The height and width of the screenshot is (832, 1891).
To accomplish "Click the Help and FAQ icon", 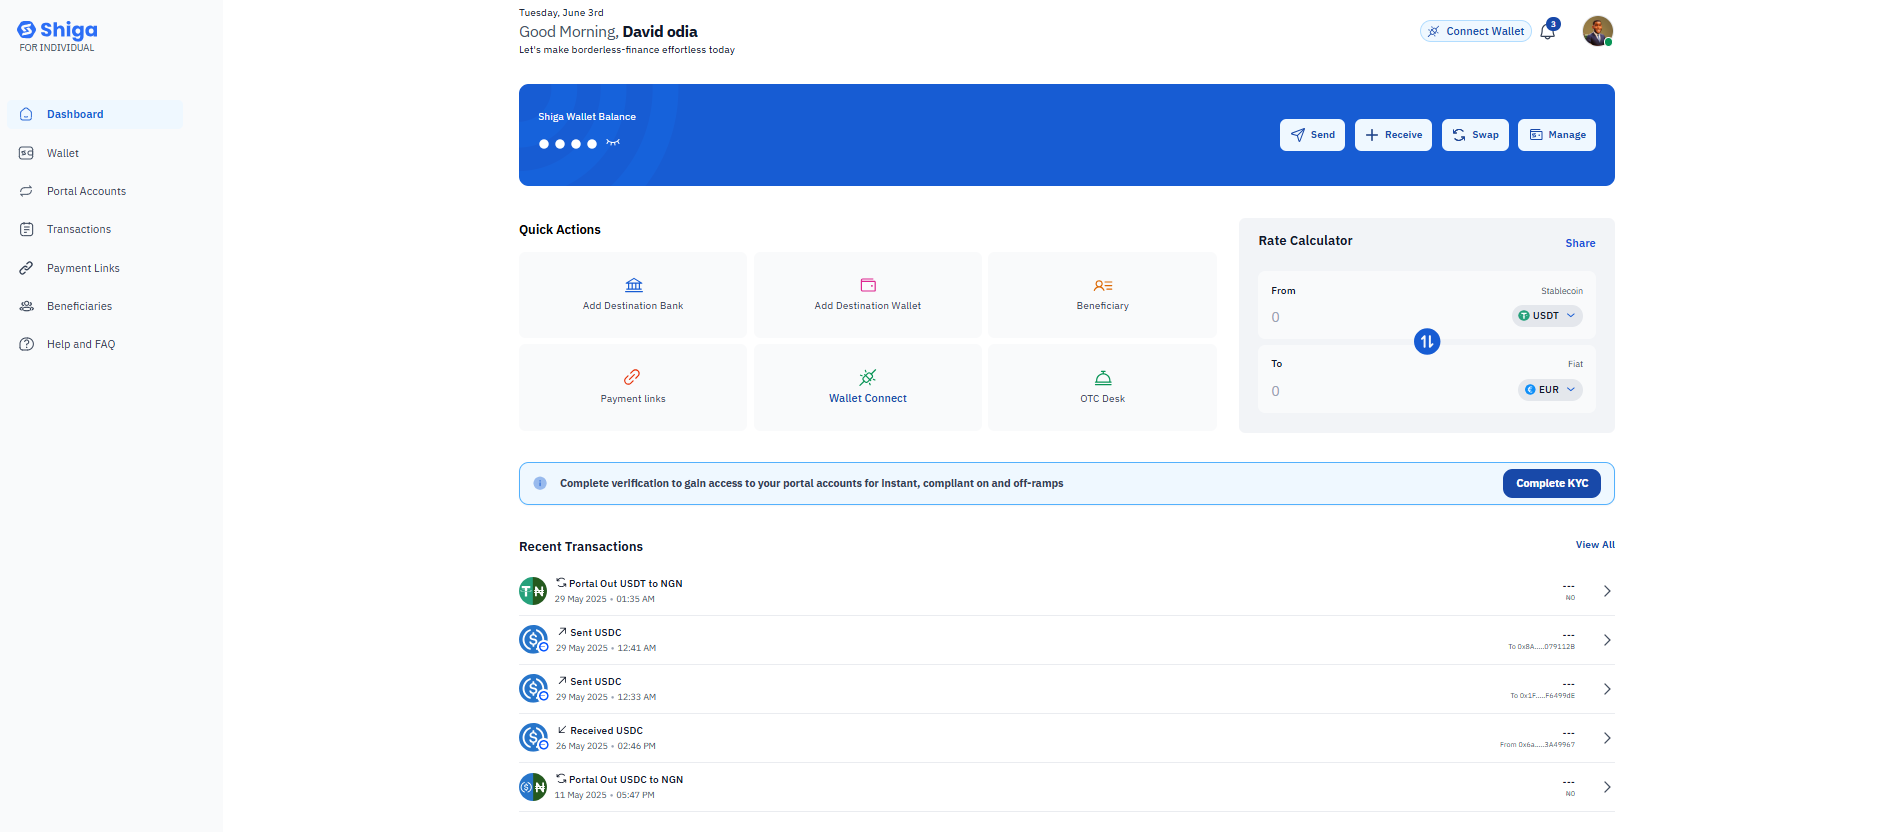I will tap(27, 344).
